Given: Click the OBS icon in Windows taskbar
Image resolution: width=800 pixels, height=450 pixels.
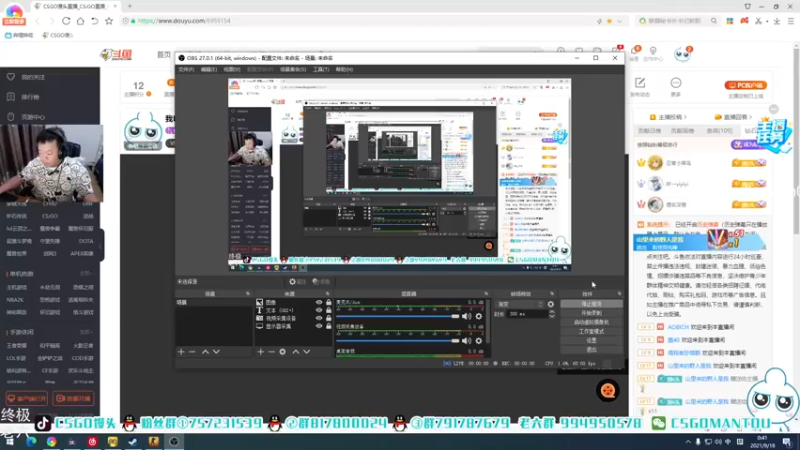Looking at the screenshot, I should [x=174, y=441].
